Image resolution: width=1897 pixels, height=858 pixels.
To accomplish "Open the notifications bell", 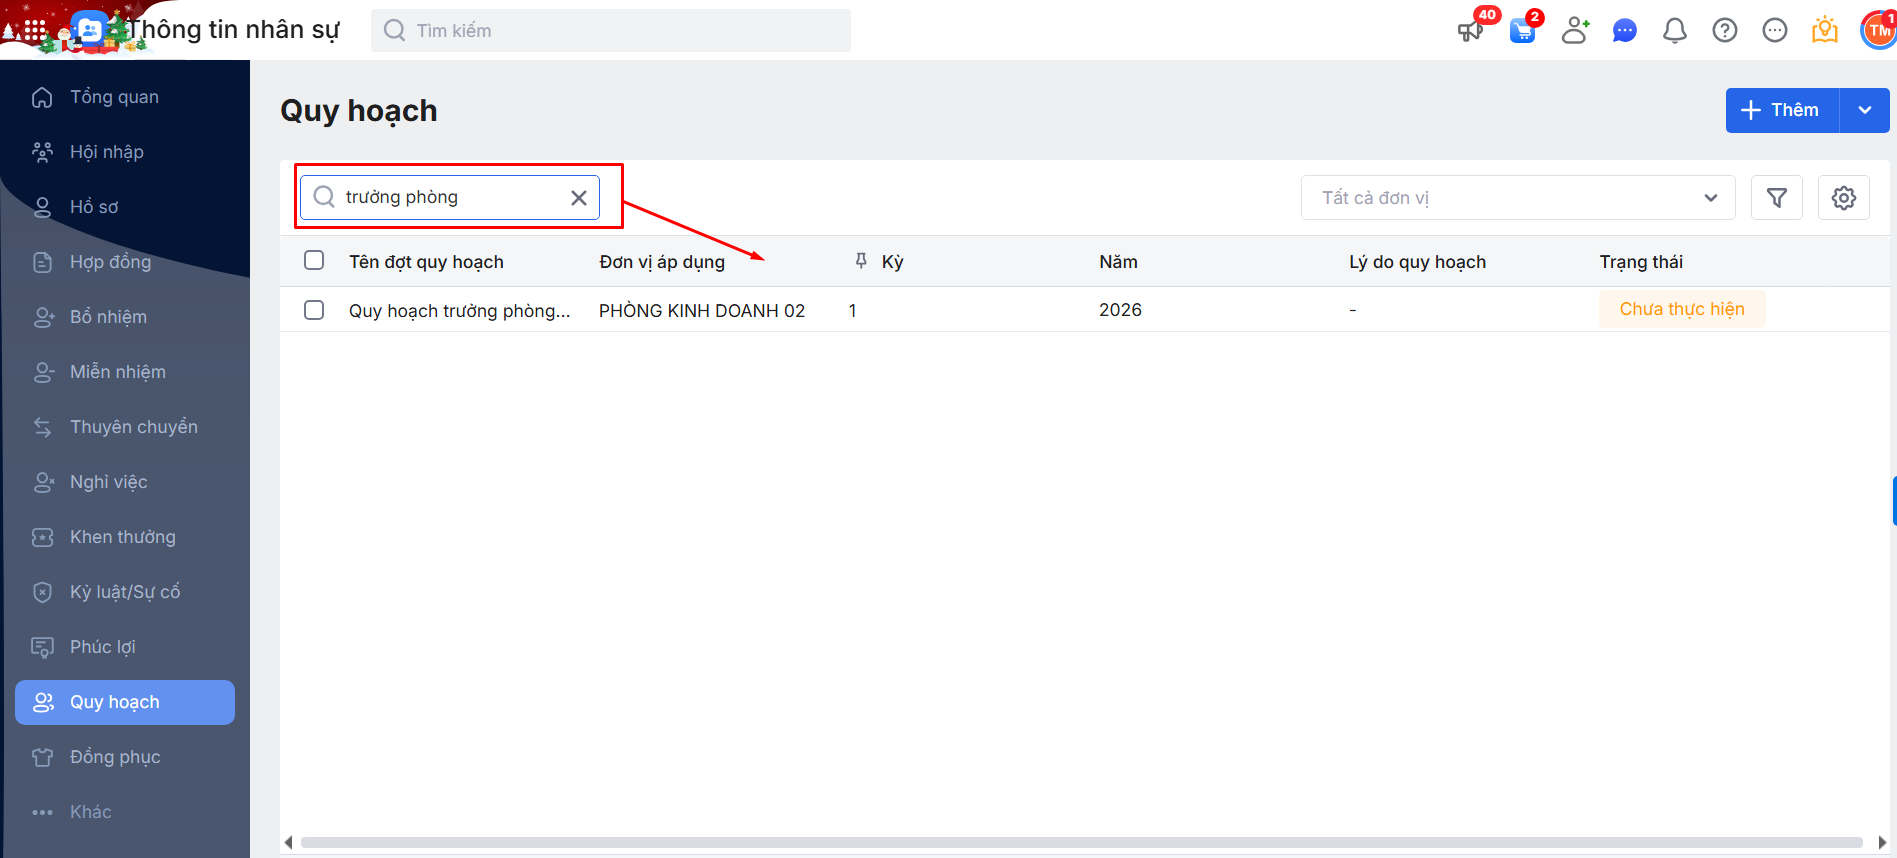I will click(1675, 31).
